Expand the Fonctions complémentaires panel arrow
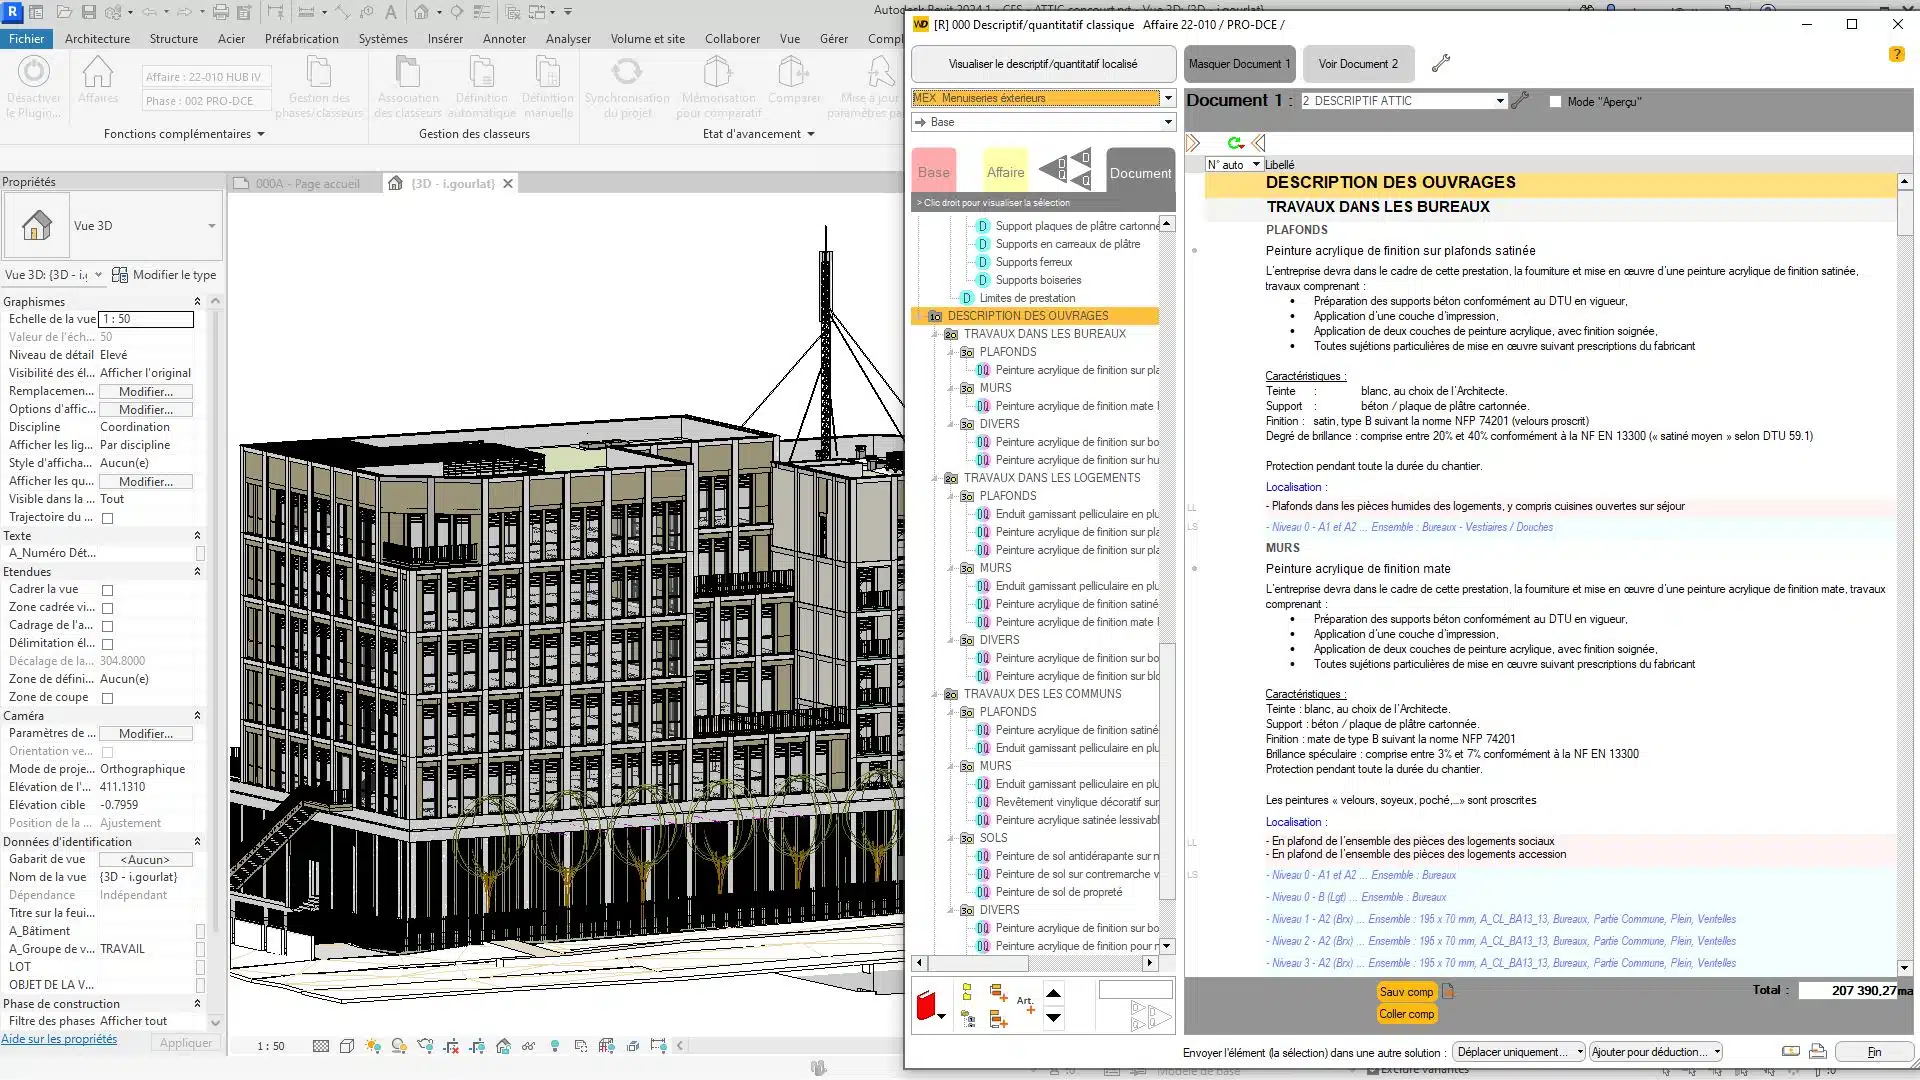Viewport: 1920px width, 1080px height. point(261,134)
